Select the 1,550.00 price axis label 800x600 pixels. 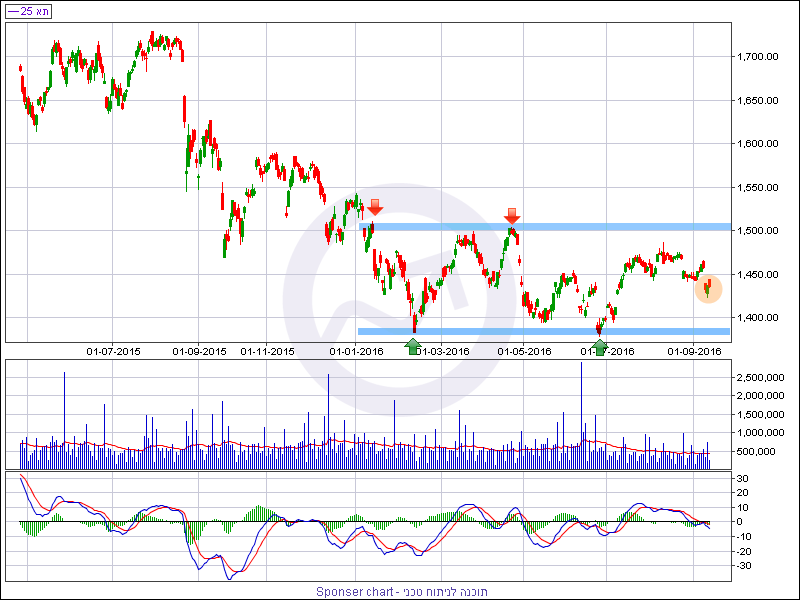pos(758,188)
